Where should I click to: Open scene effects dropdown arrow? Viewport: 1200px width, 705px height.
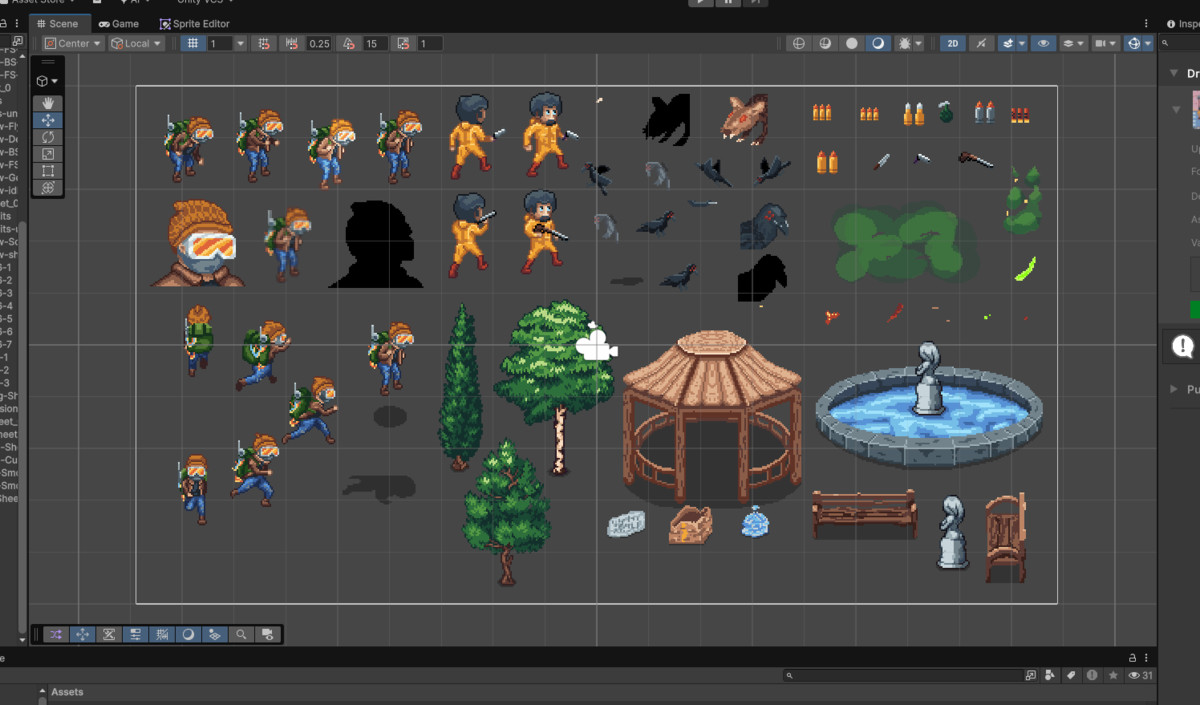tap(1023, 44)
